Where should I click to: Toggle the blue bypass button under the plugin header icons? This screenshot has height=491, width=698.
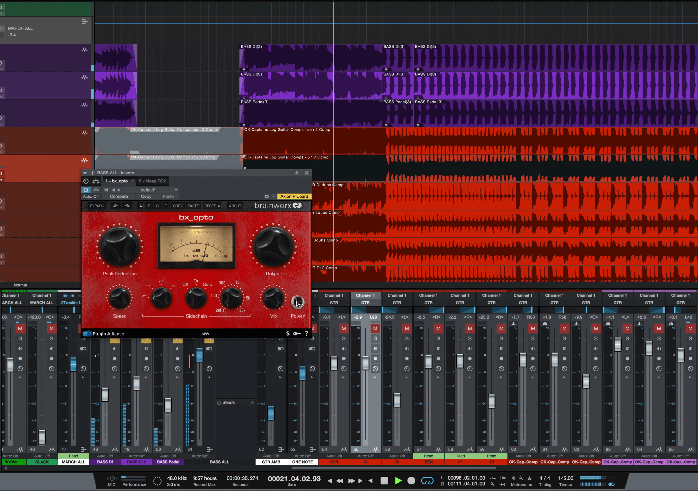86,190
